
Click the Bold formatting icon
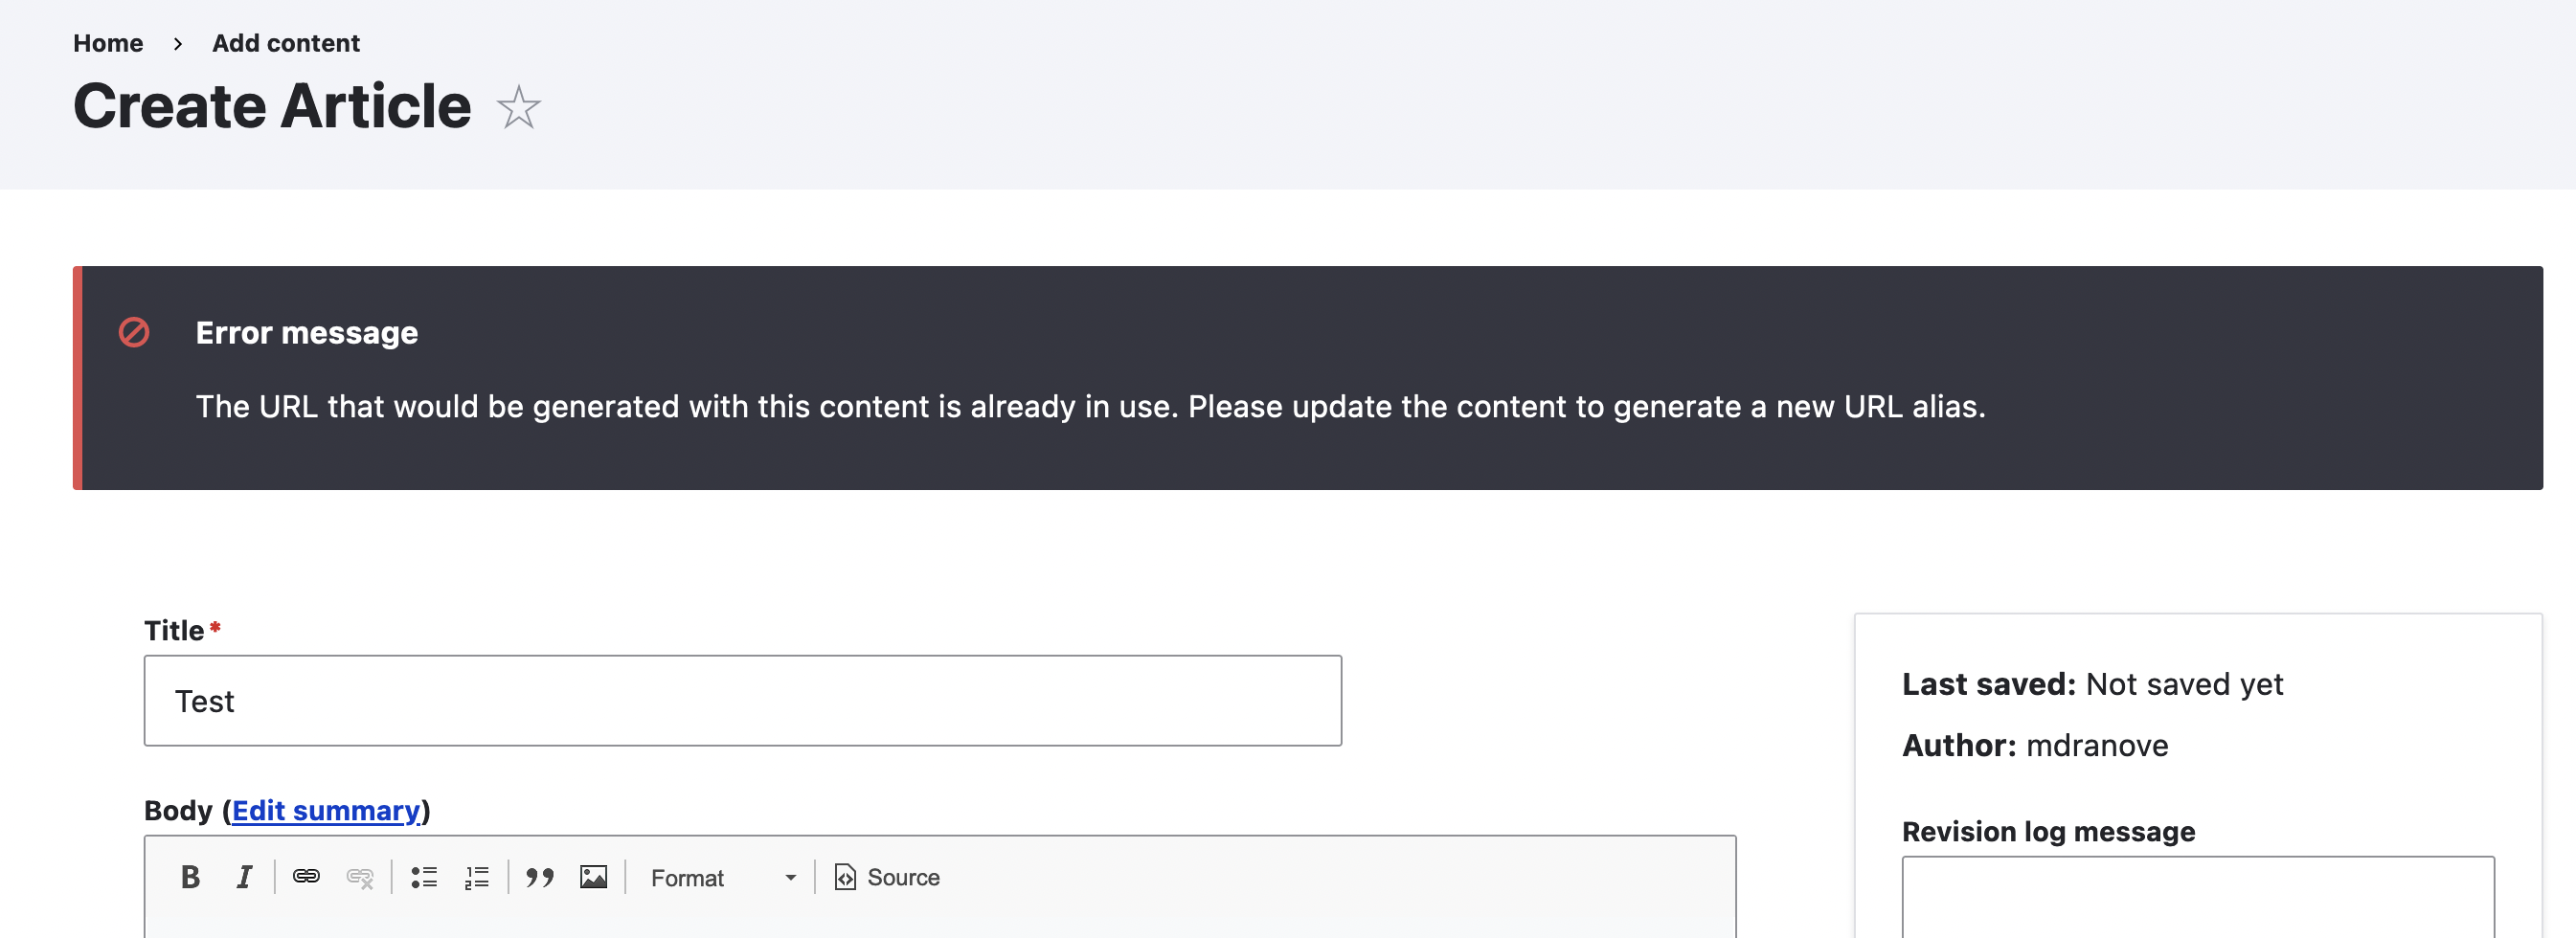click(190, 877)
